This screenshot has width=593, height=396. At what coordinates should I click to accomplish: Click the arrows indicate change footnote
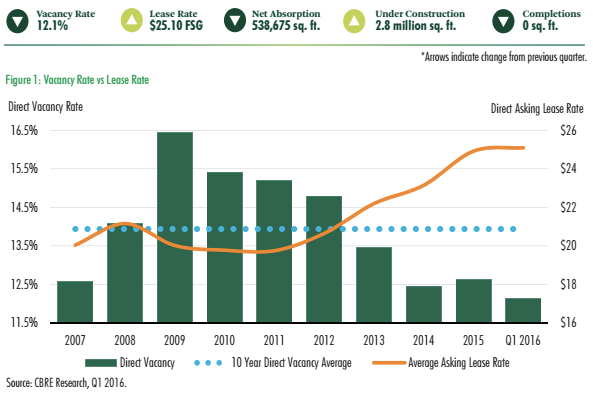coord(504,57)
